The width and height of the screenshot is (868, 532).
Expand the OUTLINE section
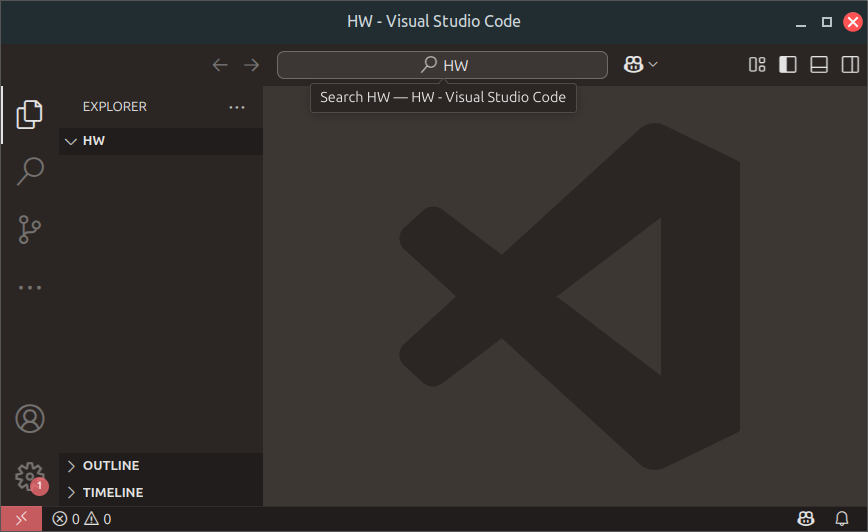tap(161, 466)
